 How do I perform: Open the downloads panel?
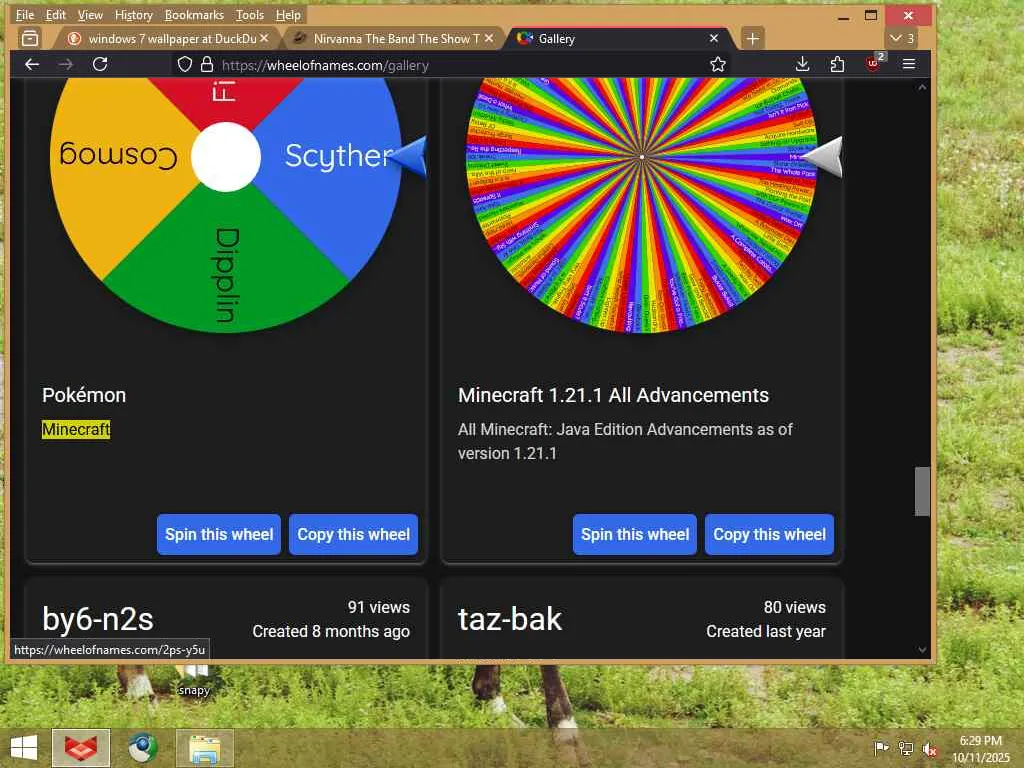tap(803, 64)
